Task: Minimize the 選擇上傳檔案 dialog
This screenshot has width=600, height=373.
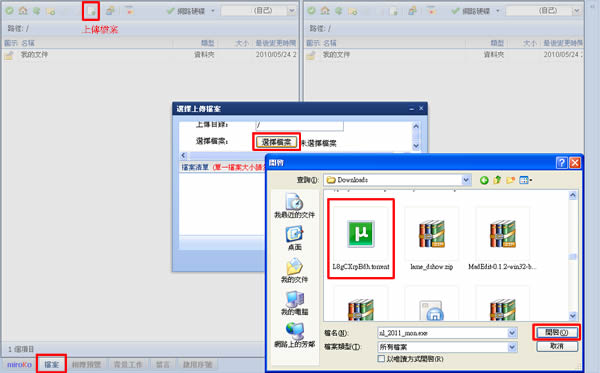Action: [411, 109]
